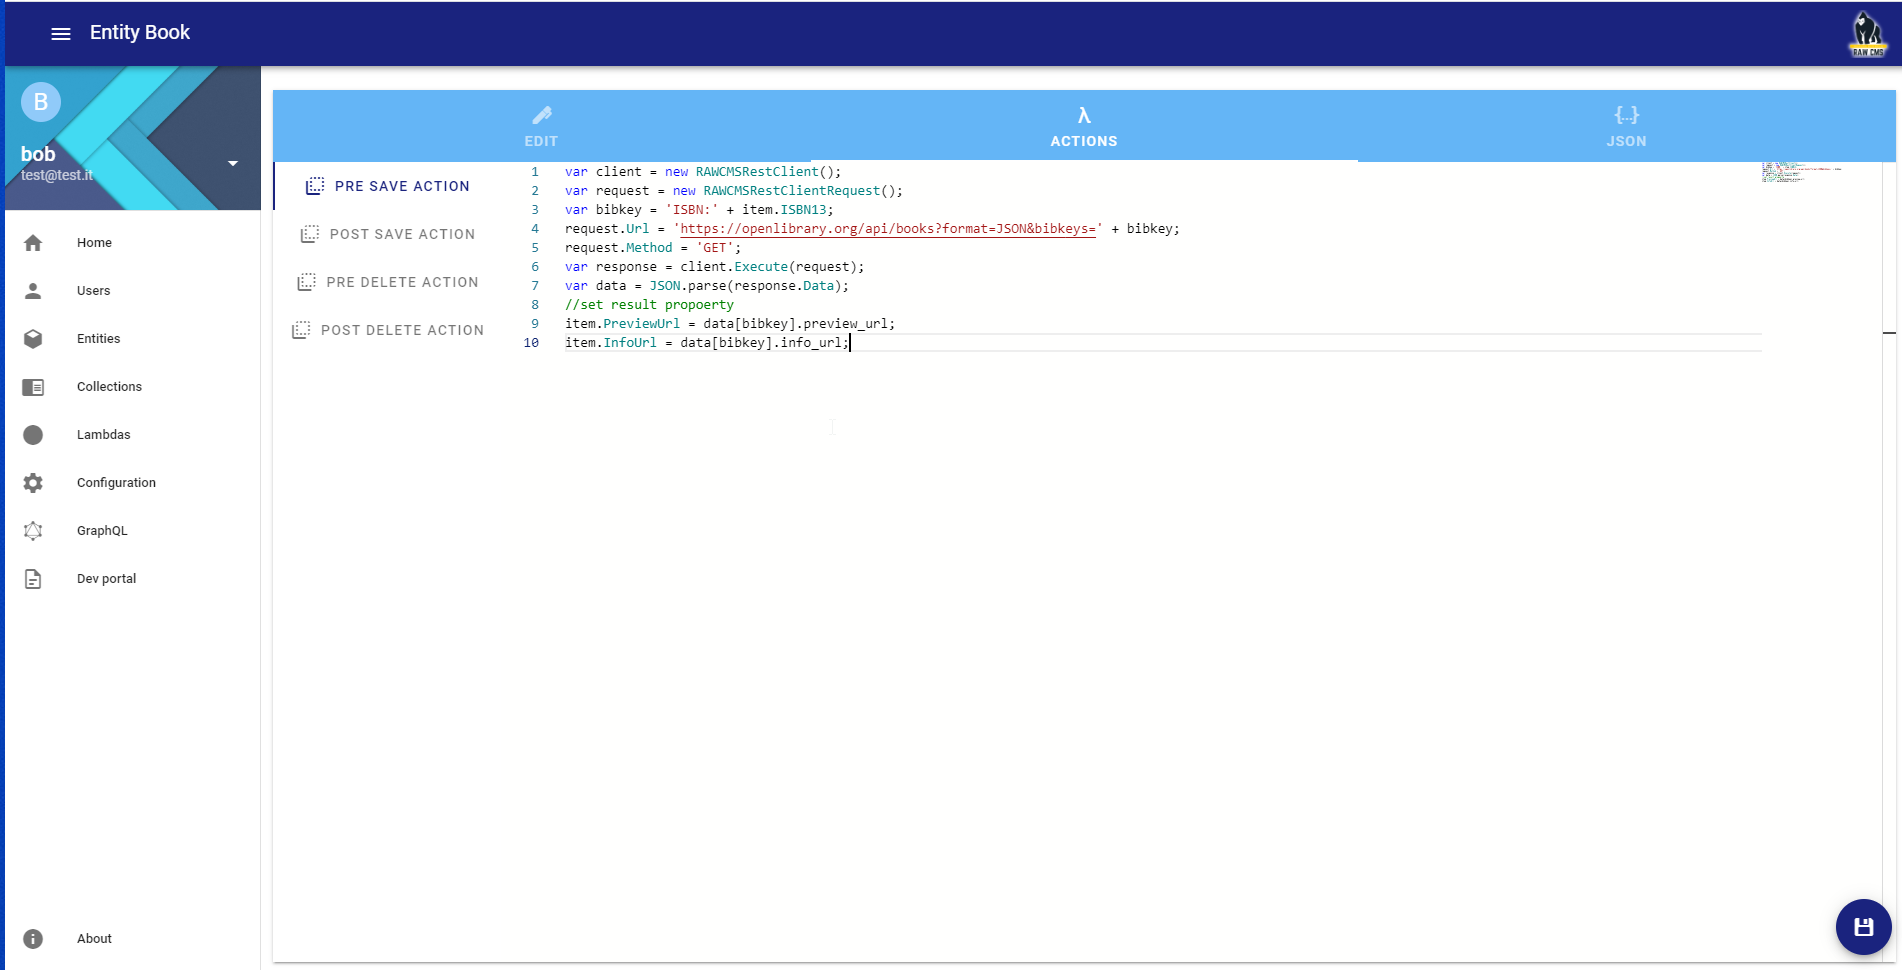Click the Entities cube icon

[33, 339]
